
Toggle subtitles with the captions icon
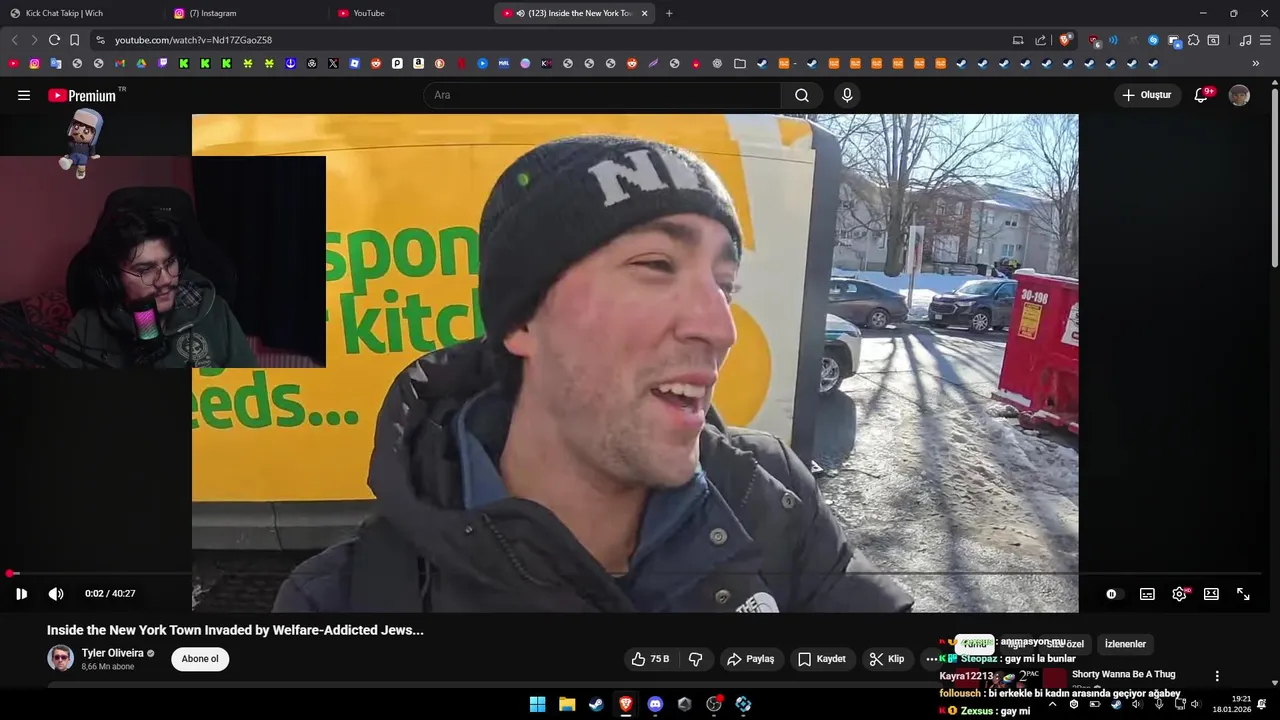click(1147, 594)
